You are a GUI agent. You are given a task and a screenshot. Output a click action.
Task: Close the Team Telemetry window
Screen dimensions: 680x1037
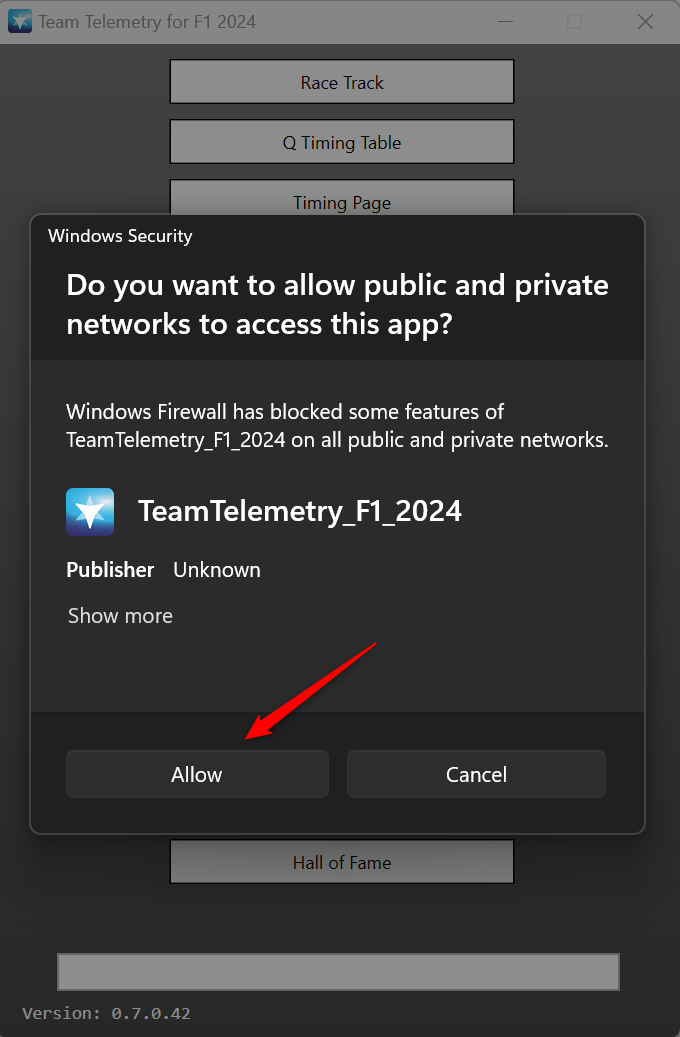pos(645,21)
